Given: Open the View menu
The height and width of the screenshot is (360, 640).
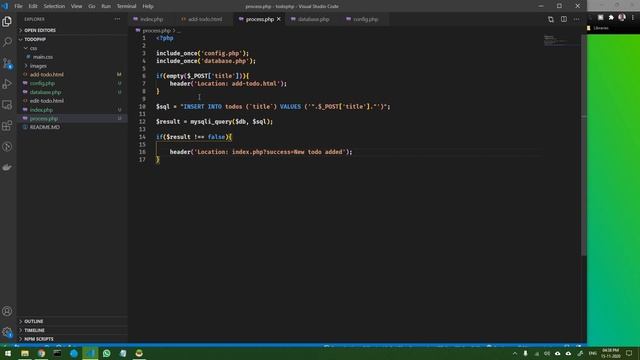Looking at the screenshot, I should [x=76, y=6].
